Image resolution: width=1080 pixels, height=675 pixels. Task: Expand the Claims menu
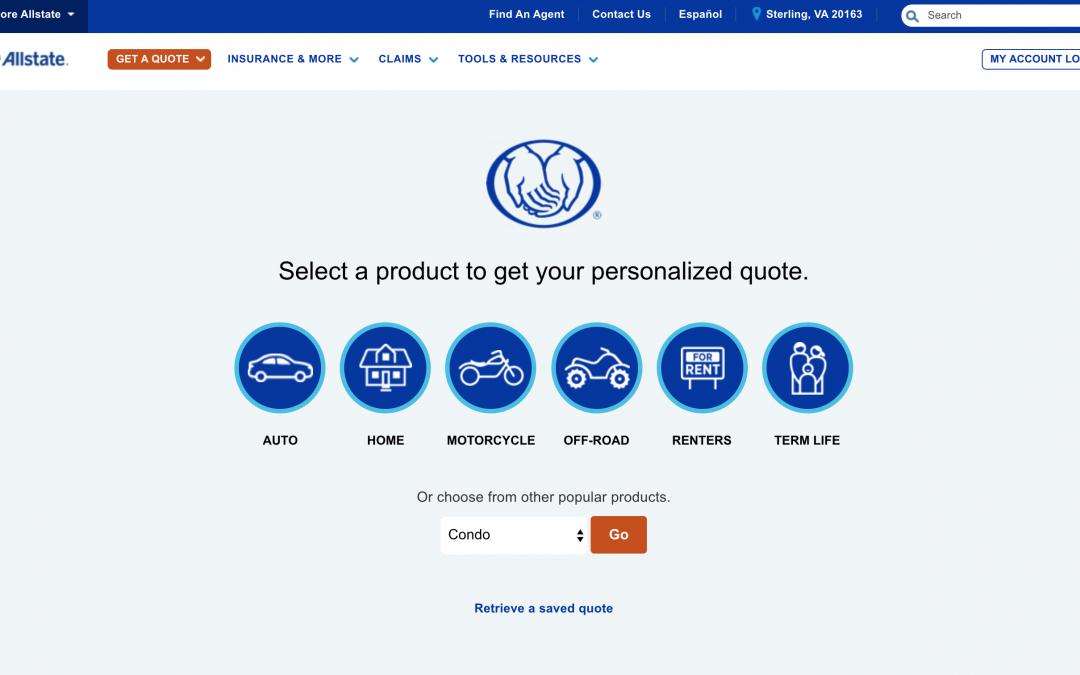point(408,59)
